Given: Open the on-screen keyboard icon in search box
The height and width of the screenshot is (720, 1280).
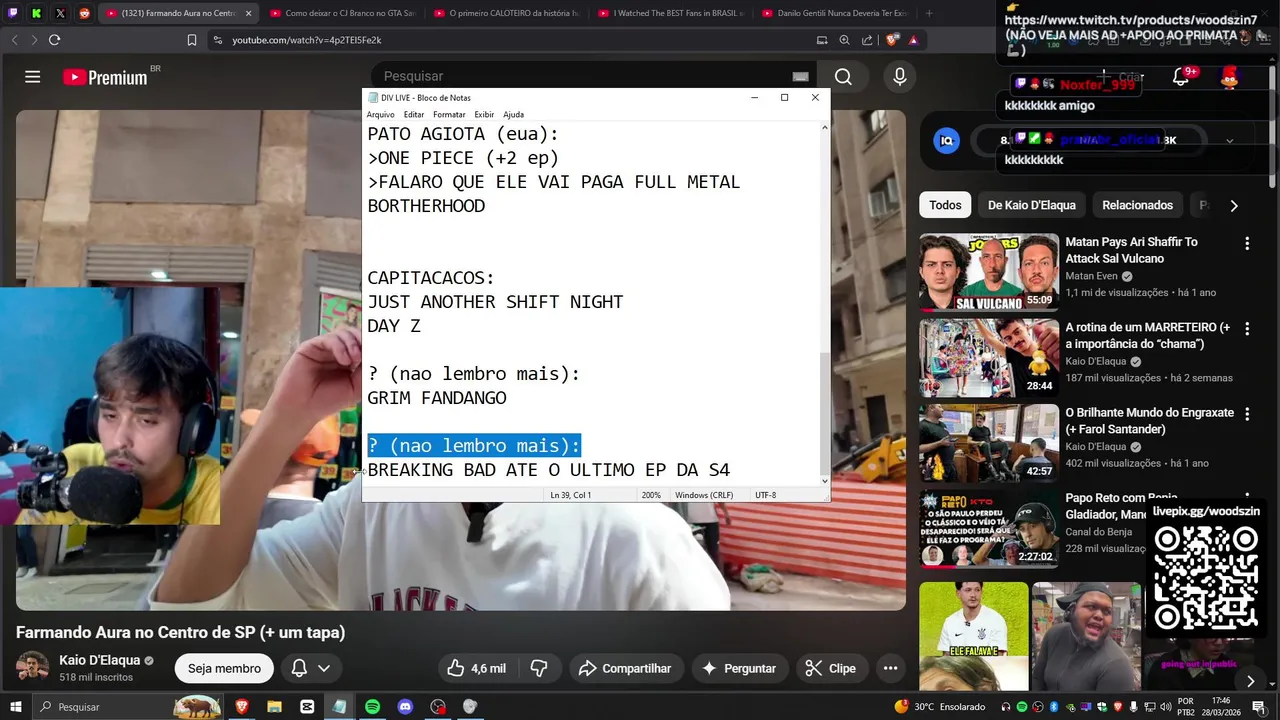Looking at the screenshot, I should (x=800, y=77).
